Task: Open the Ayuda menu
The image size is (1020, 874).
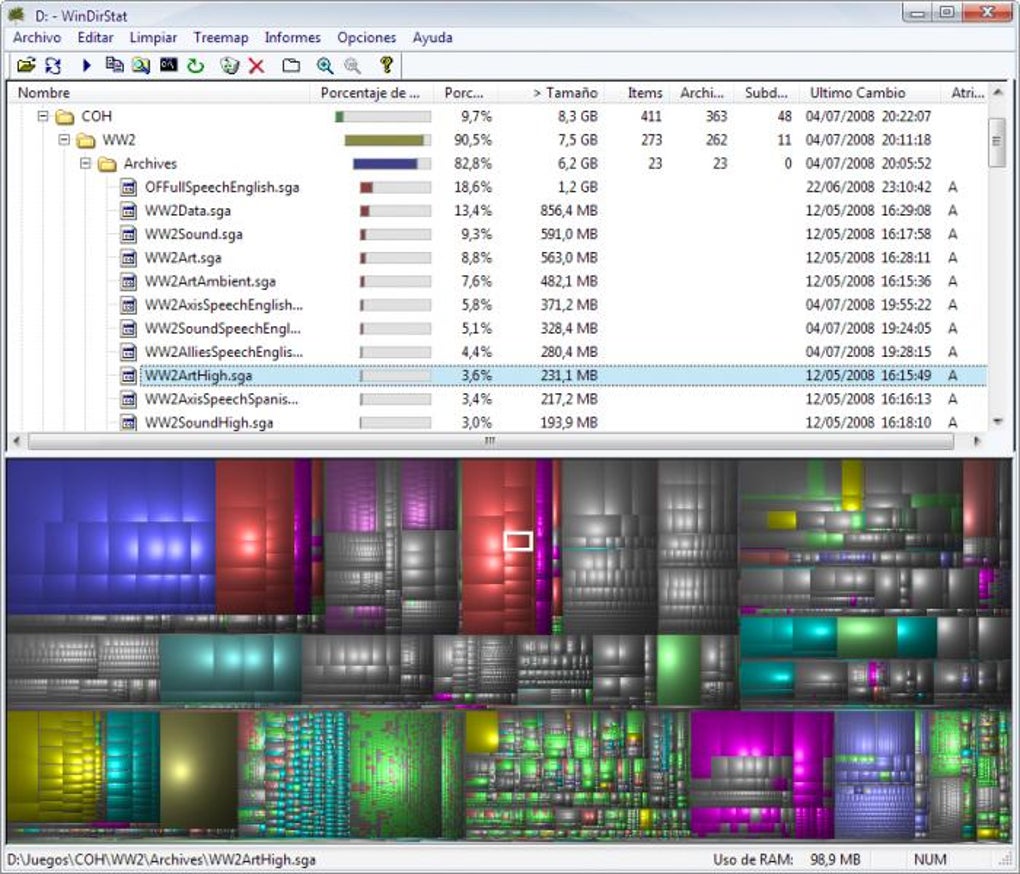Action: tap(432, 38)
